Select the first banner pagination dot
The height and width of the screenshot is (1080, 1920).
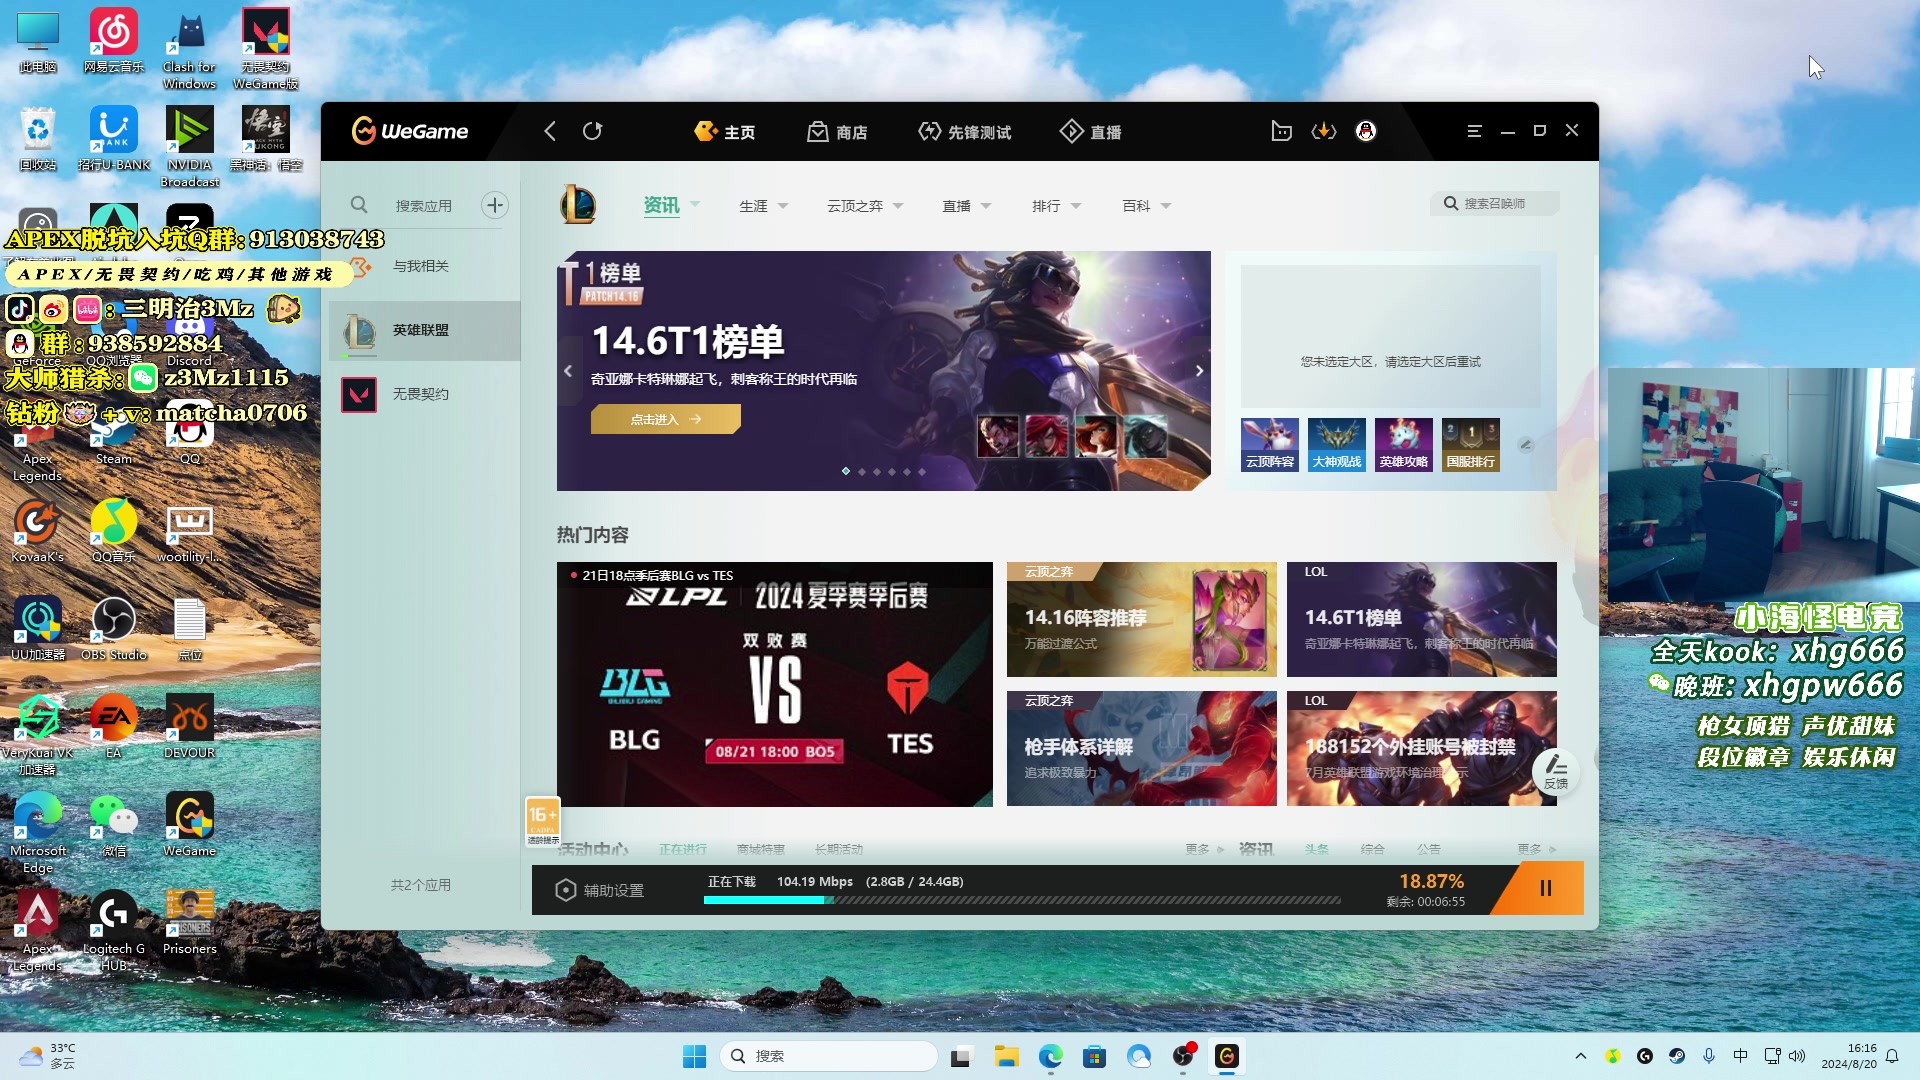[x=846, y=471]
